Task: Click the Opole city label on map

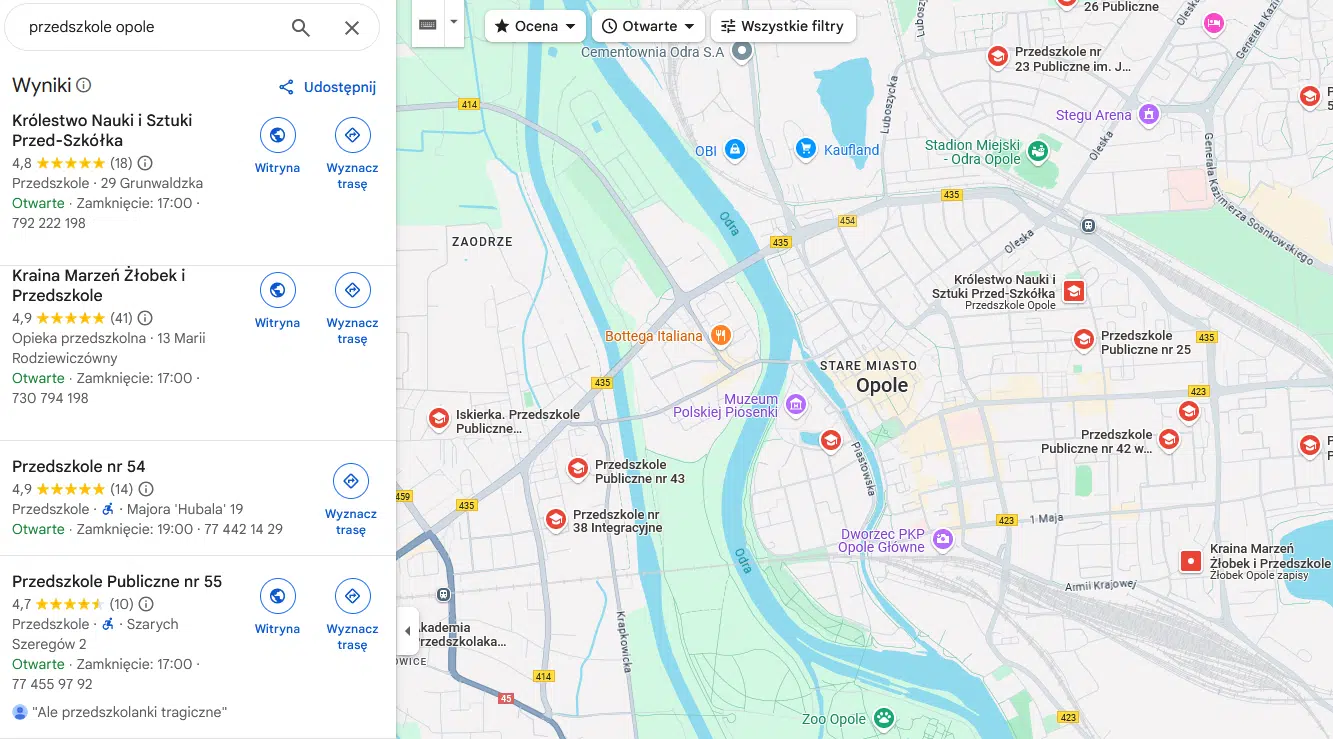Action: [882, 386]
